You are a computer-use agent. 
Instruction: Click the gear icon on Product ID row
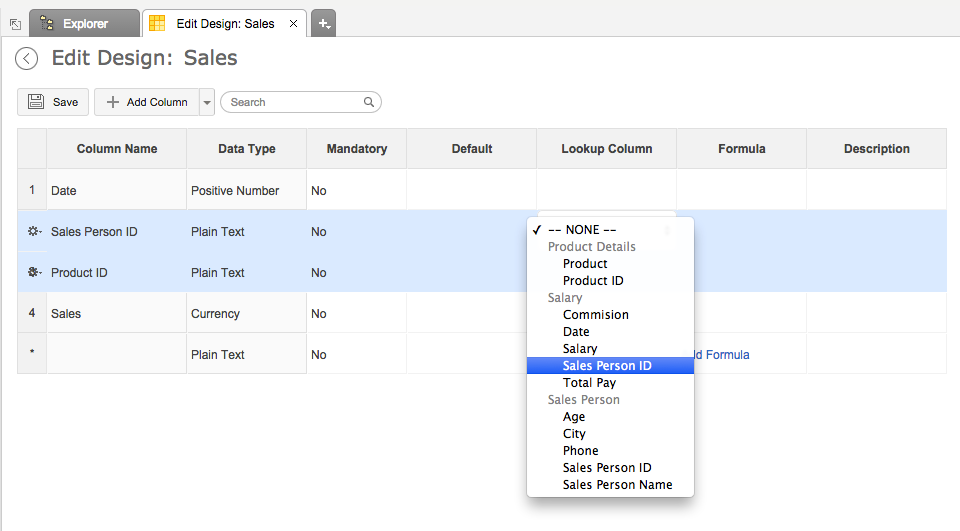click(x=33, y=273)
